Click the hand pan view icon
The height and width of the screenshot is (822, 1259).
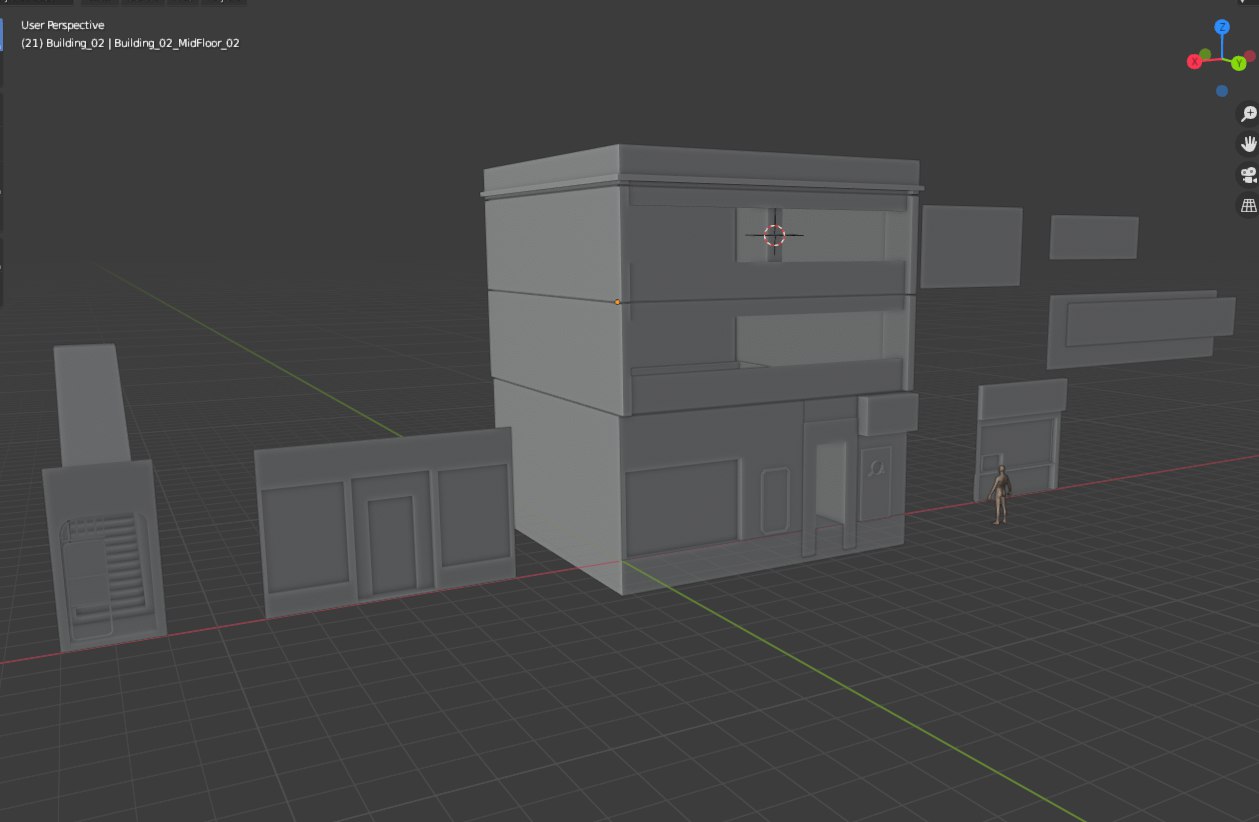pos(1248,144)
